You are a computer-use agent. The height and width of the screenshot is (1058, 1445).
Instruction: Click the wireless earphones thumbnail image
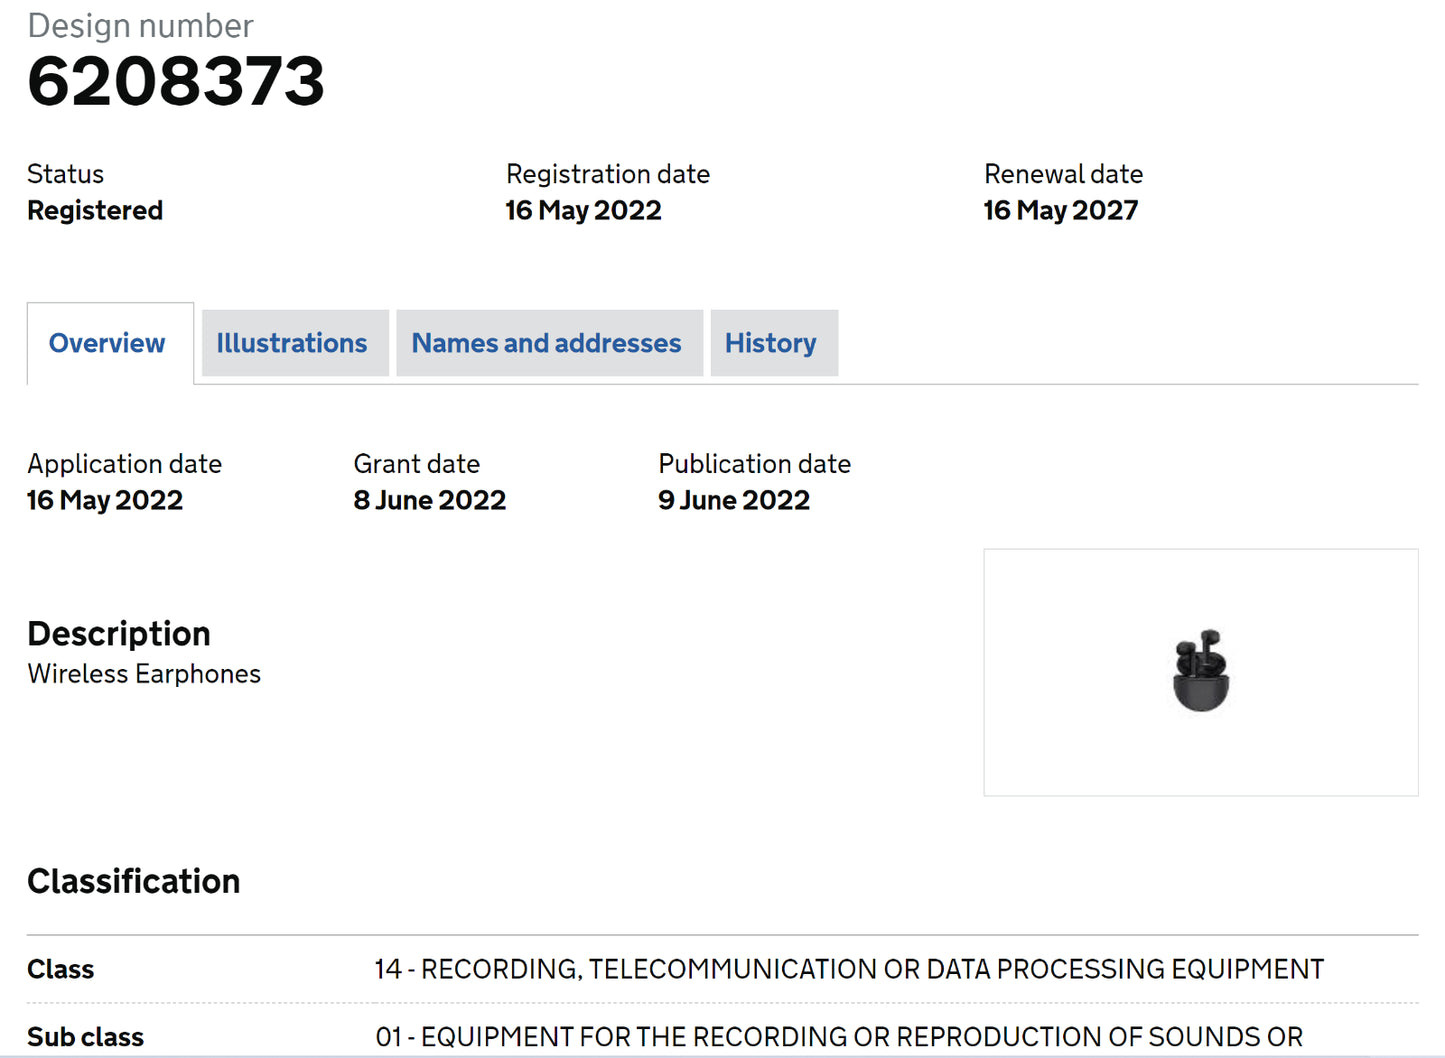[1200, 671]
